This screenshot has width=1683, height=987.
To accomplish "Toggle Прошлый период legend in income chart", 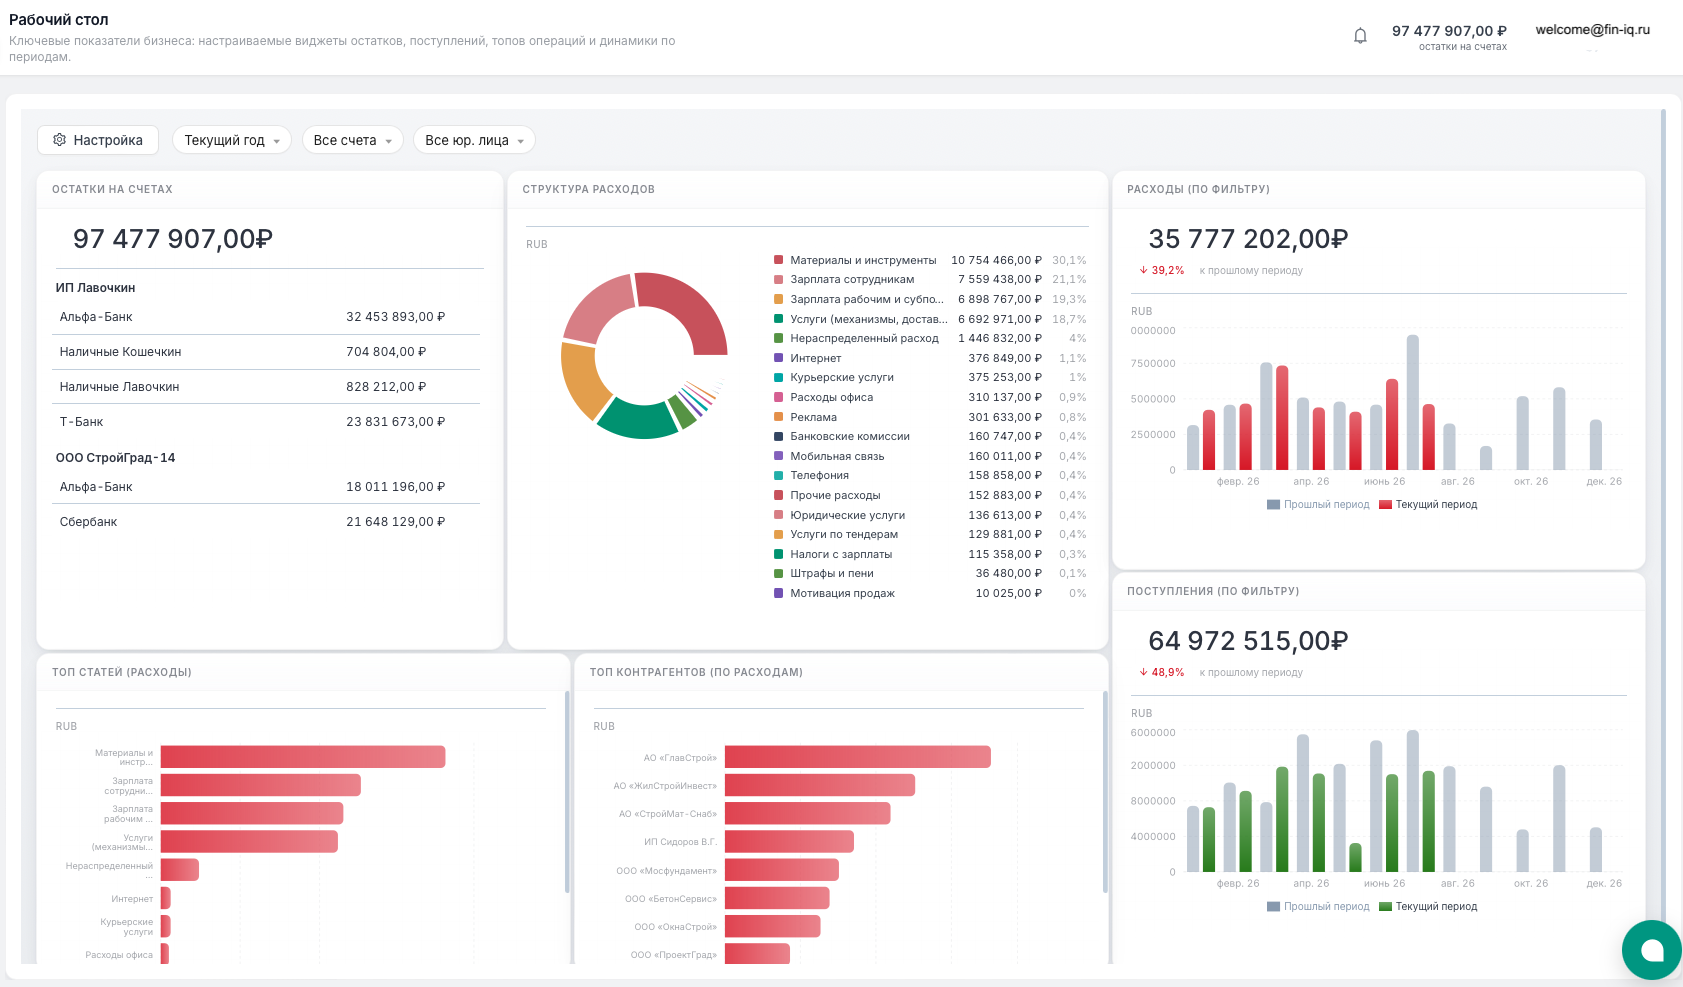I will click(x=1318, y=907).
